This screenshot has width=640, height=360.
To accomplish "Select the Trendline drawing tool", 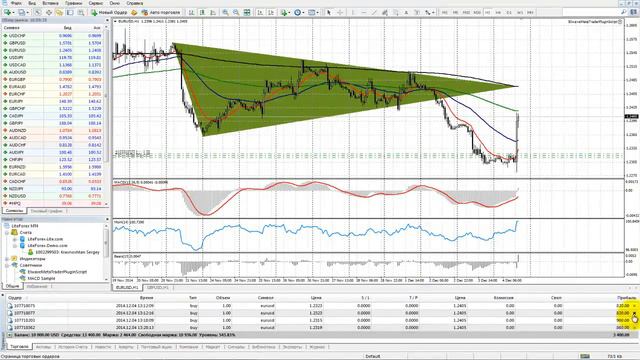I will click(374, 13).
